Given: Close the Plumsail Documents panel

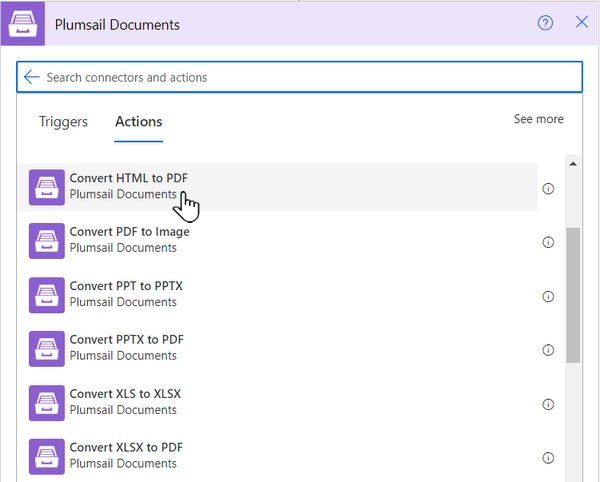Looking at the screenshot, I should 582,22.
